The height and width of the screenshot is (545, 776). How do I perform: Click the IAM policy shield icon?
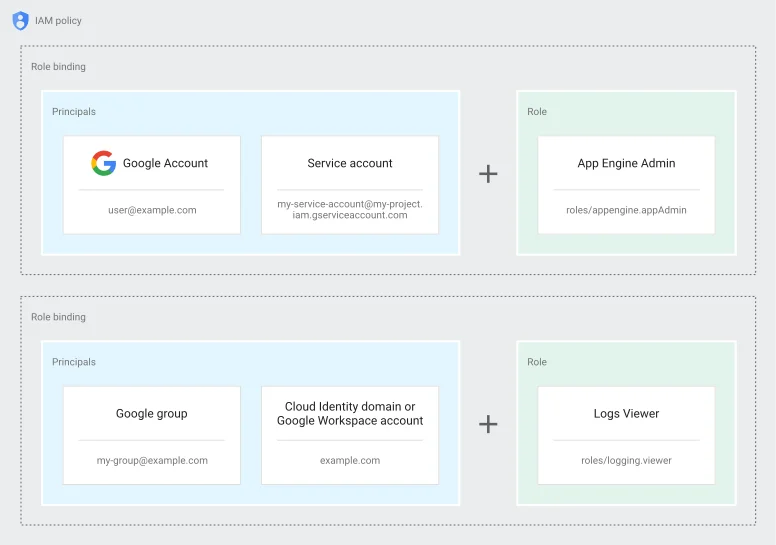click(x=20, y=21)
